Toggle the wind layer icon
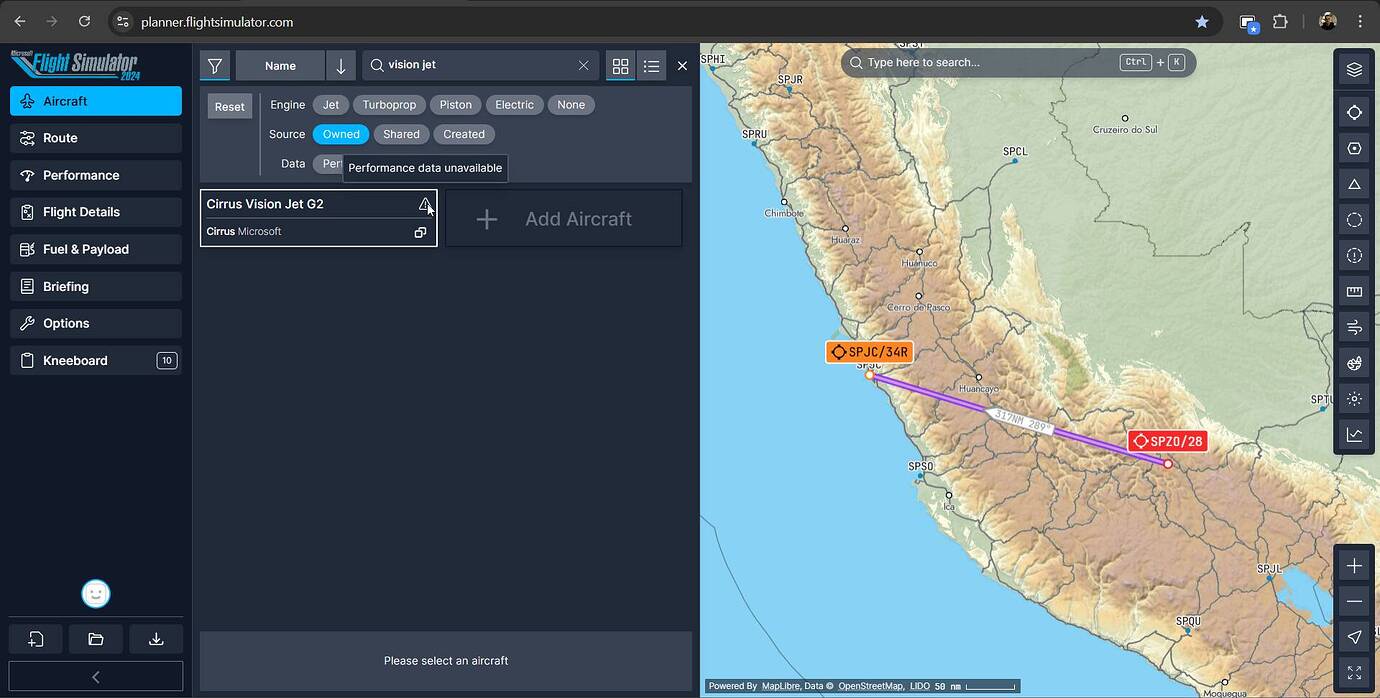 click(1354, 327)
